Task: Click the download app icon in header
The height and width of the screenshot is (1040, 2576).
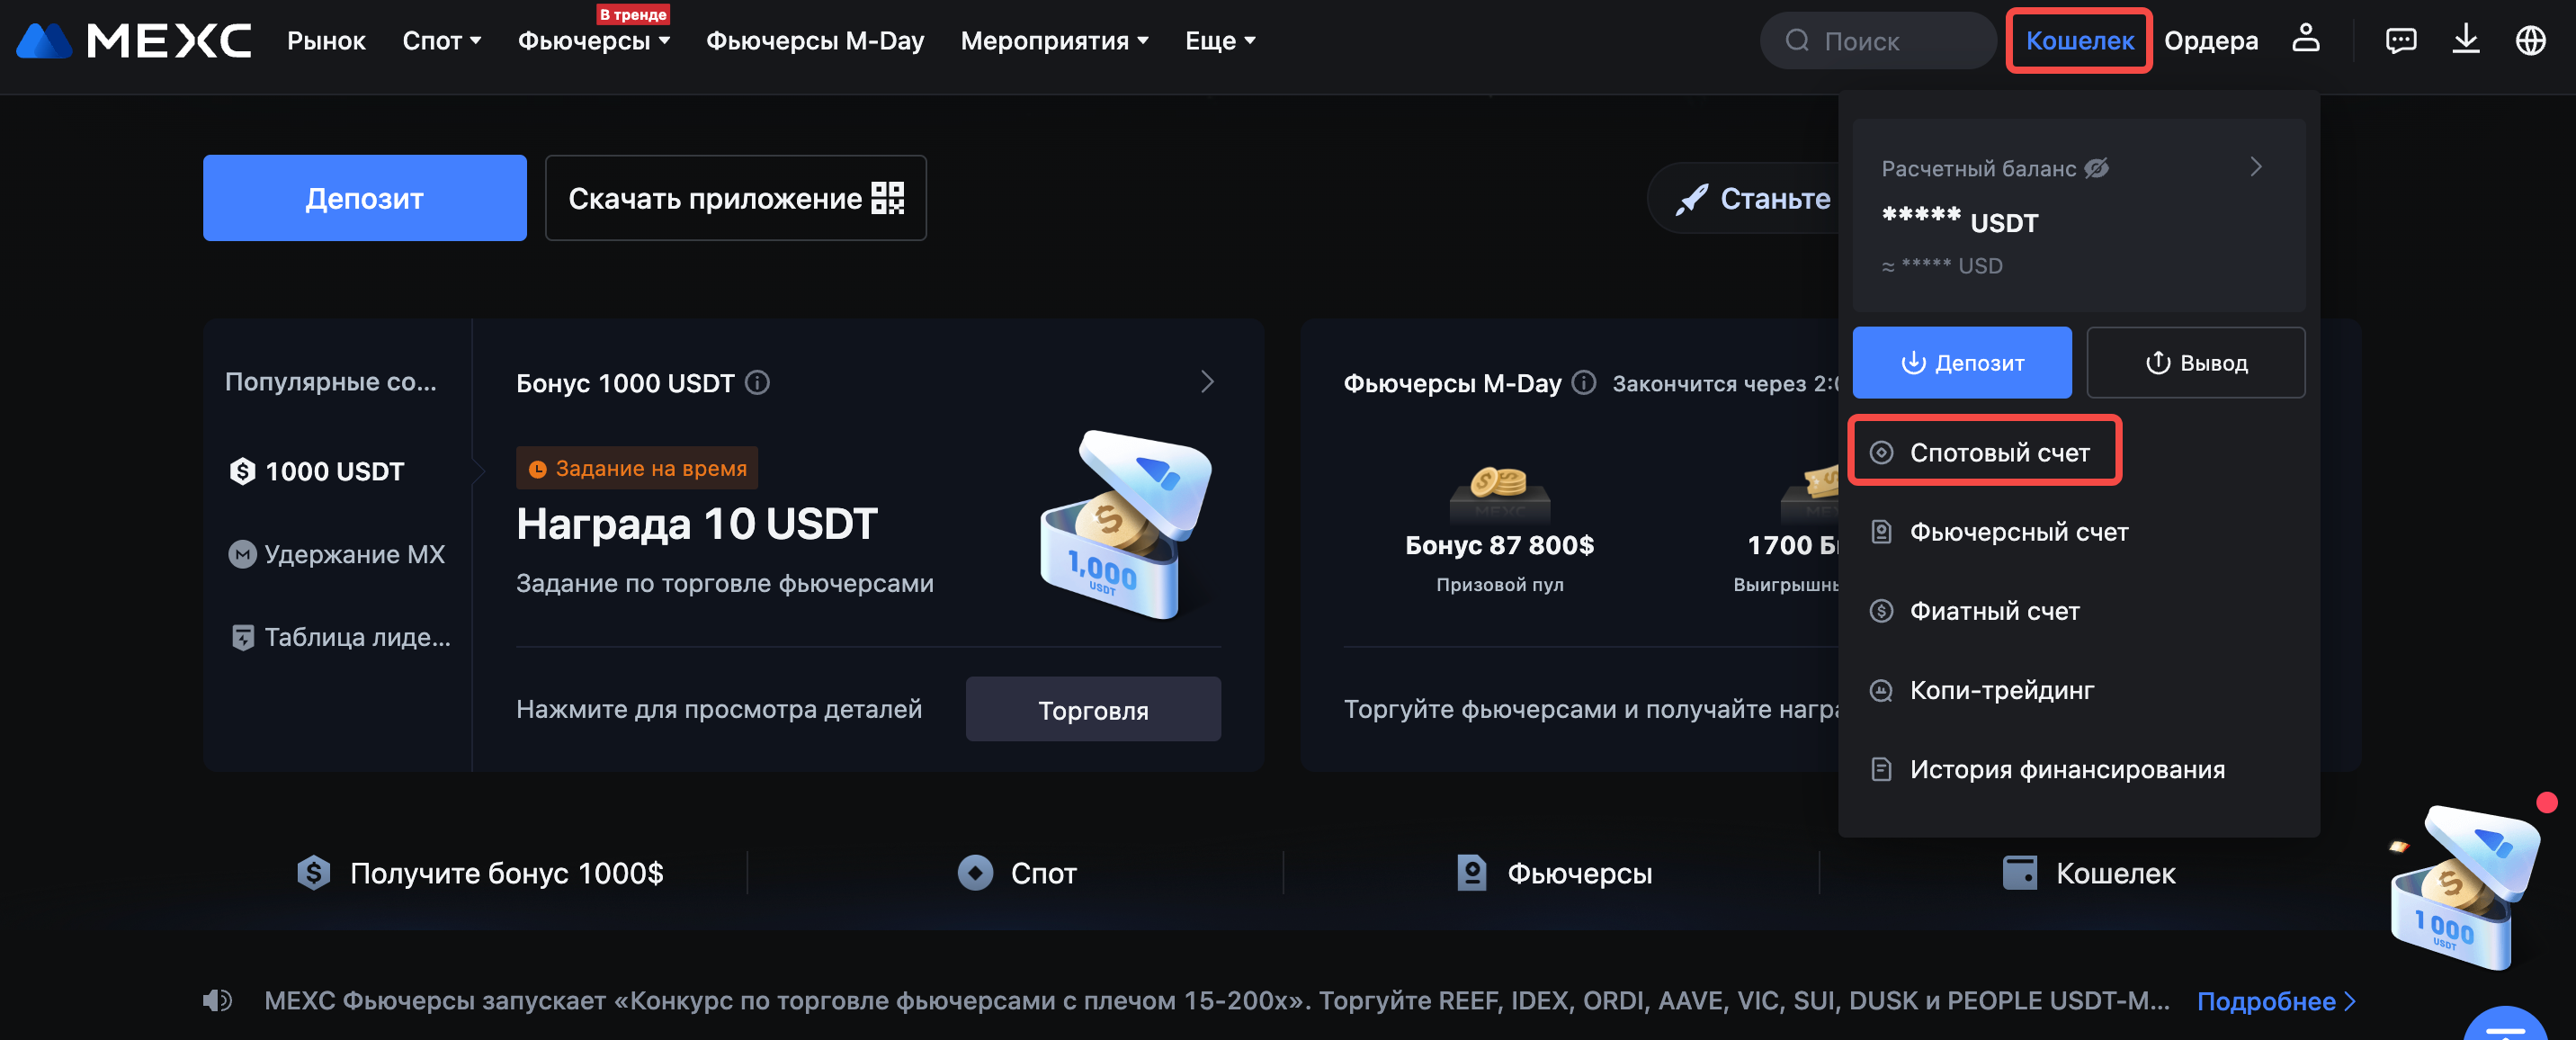Action: point(2466,40)
